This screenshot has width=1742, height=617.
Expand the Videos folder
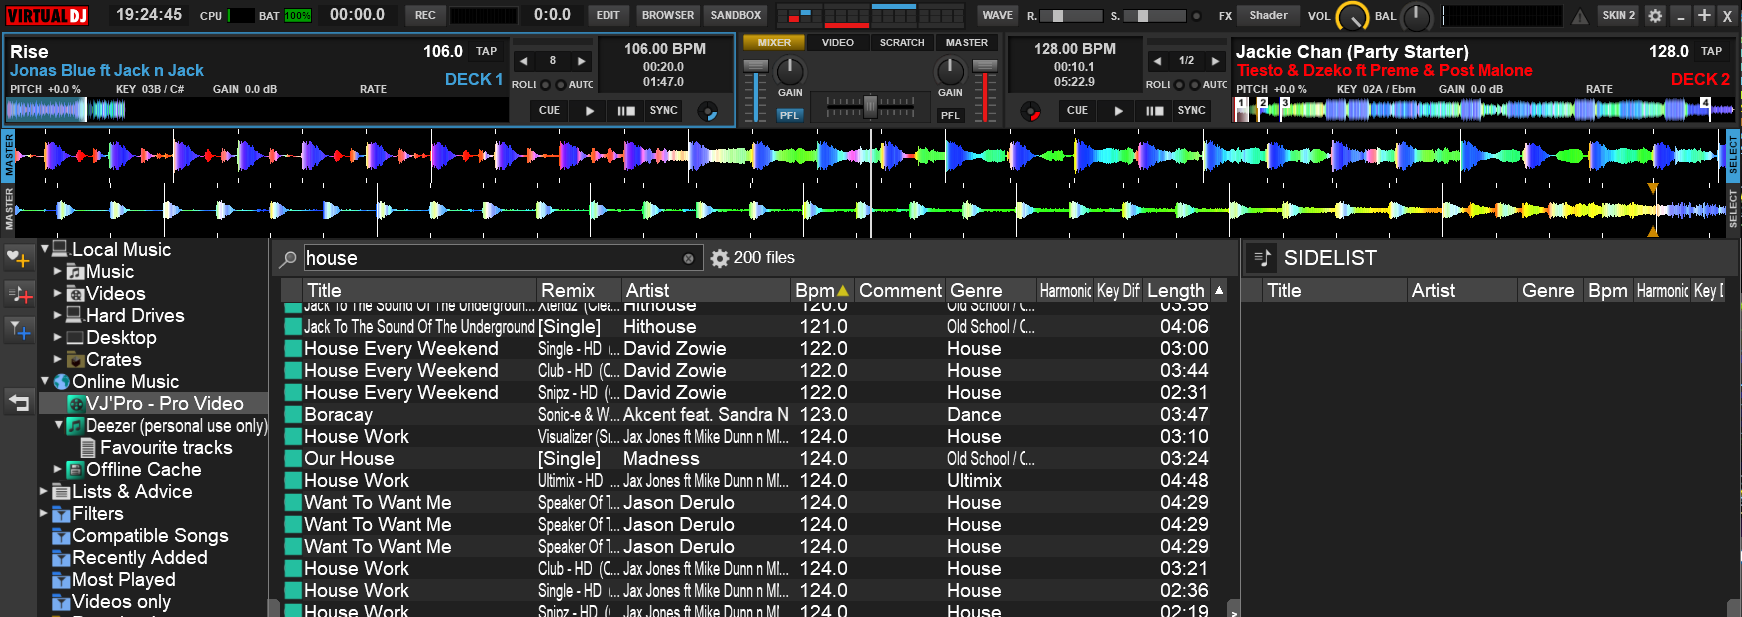(x=58, y=293)
